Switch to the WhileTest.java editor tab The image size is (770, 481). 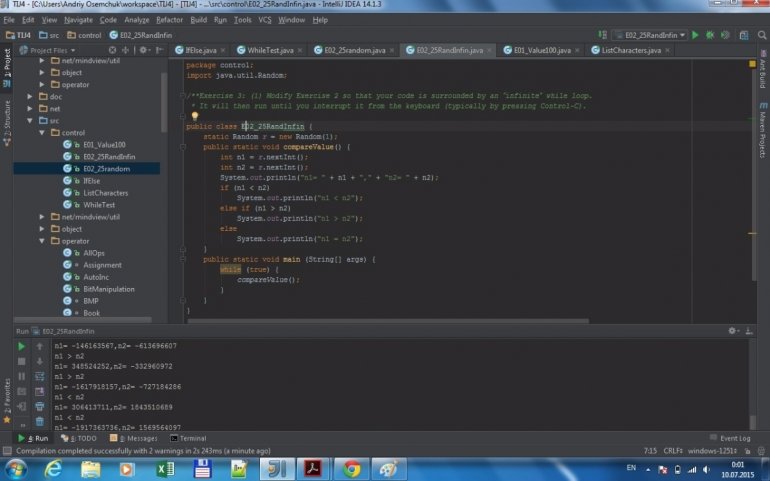point(270,50)
